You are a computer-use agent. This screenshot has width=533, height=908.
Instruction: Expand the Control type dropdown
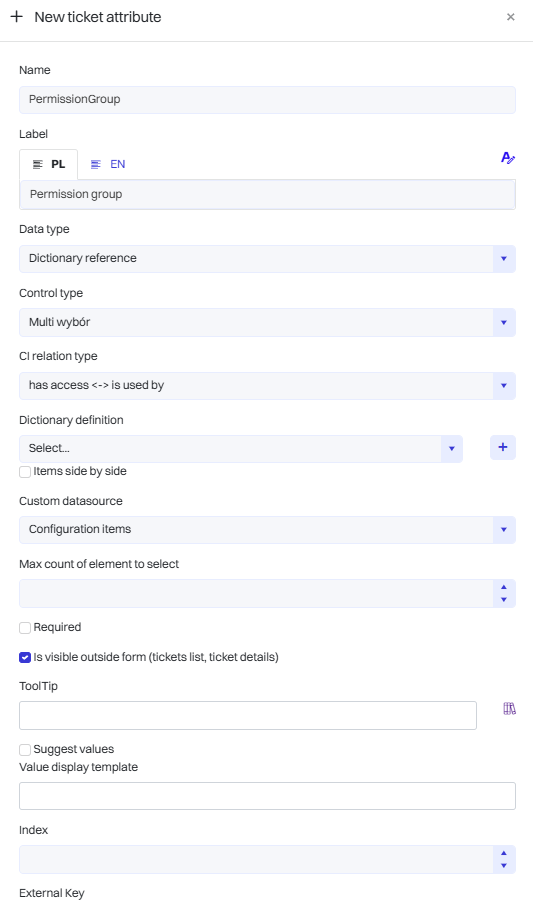click(267, 322)
